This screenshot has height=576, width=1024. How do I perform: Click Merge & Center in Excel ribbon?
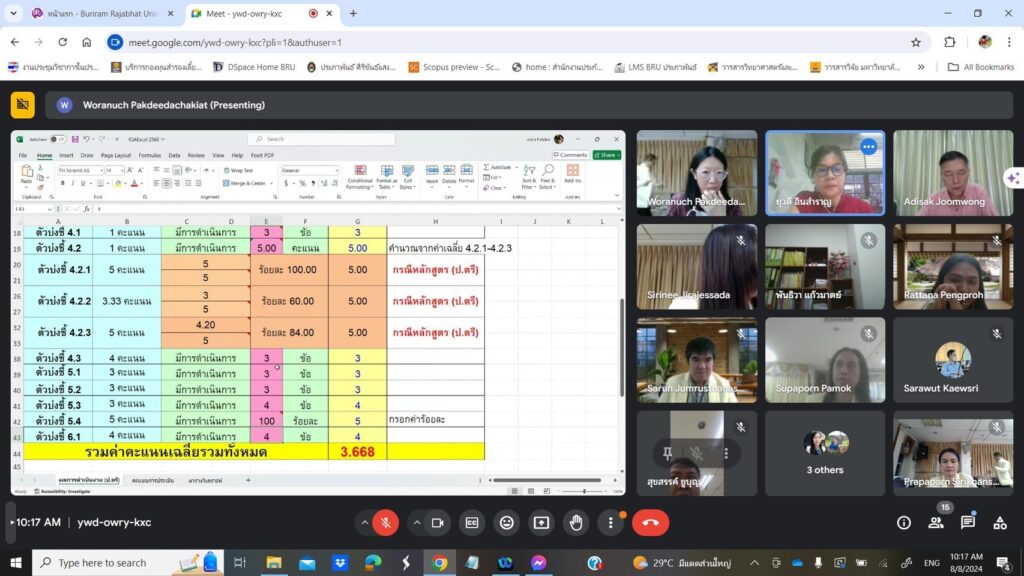pyautogui.click(x=245, y=184)
